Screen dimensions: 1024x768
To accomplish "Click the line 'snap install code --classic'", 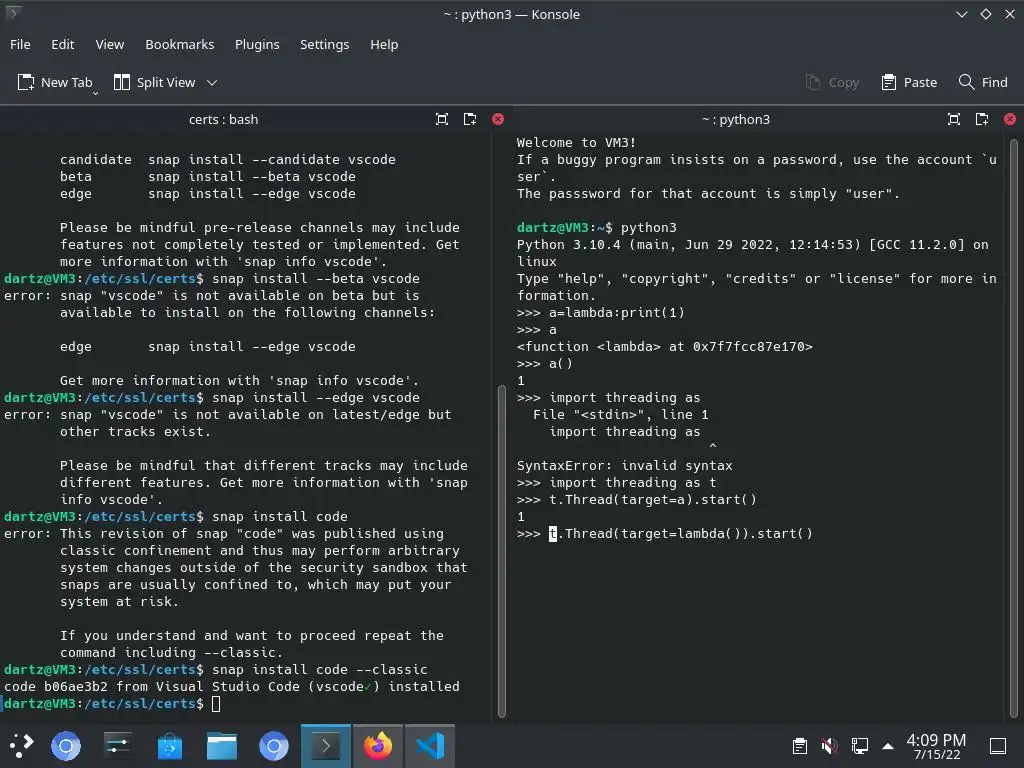I will click(319, 670).
